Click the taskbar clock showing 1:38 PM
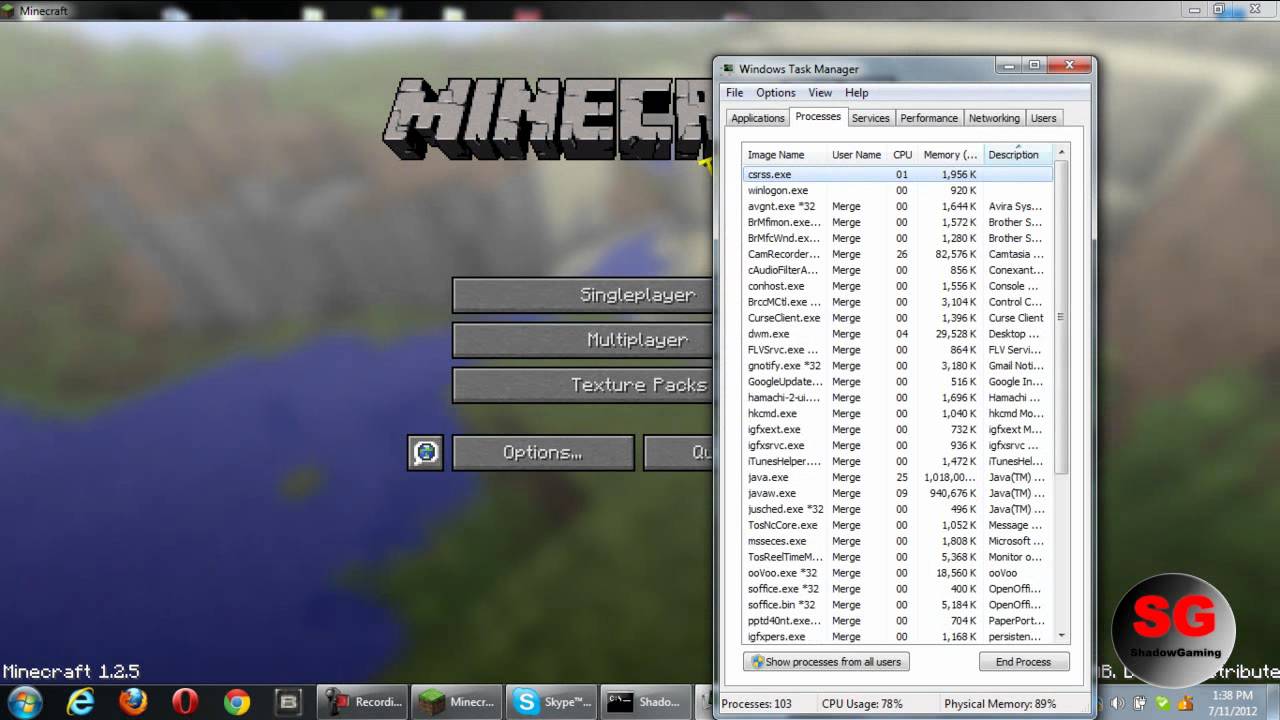Screen dimensions: 1280x720 pos(1232,702)
